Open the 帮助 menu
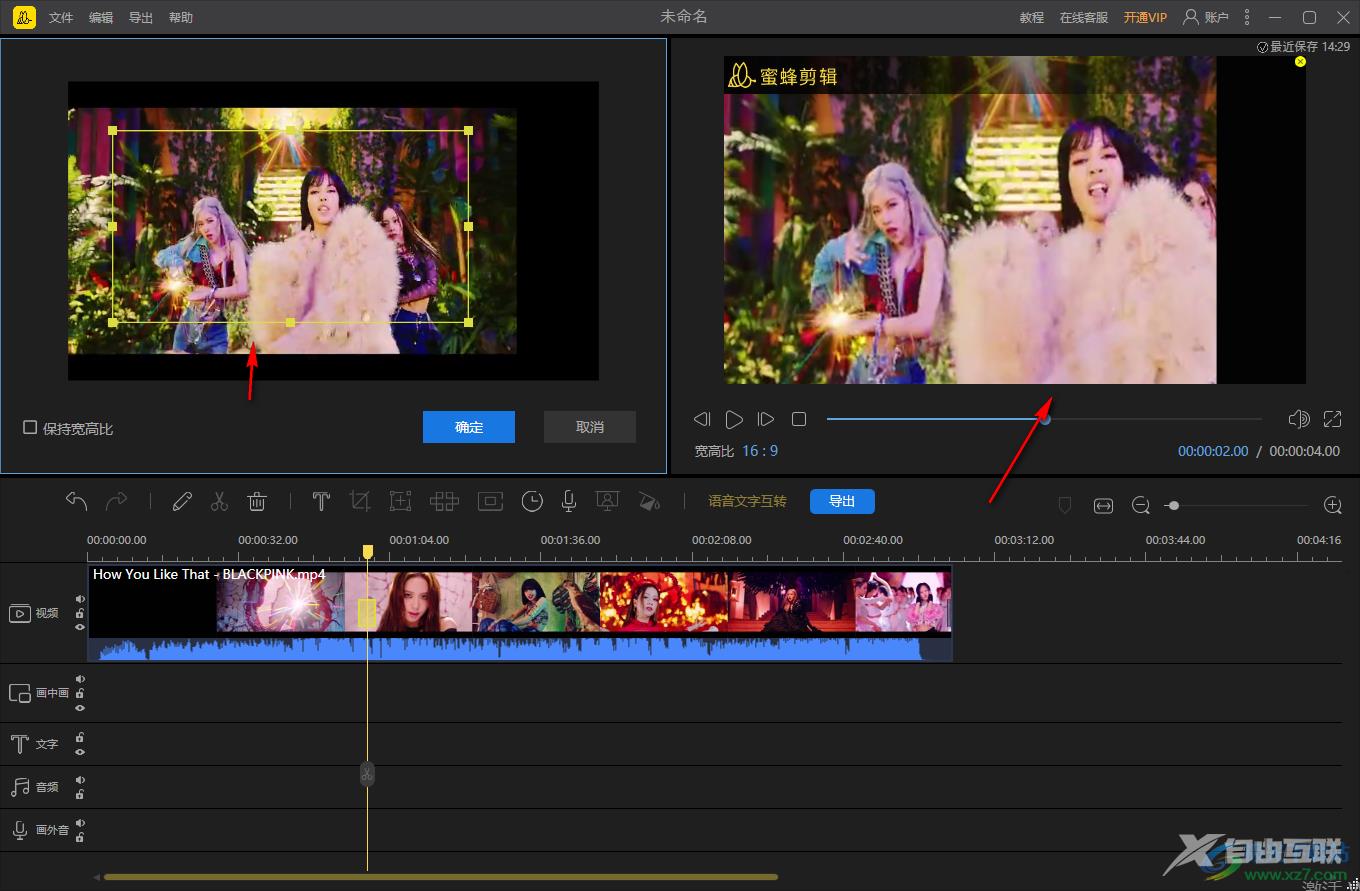This screenshot has height=891, width=1360. [x=181, y=18]
